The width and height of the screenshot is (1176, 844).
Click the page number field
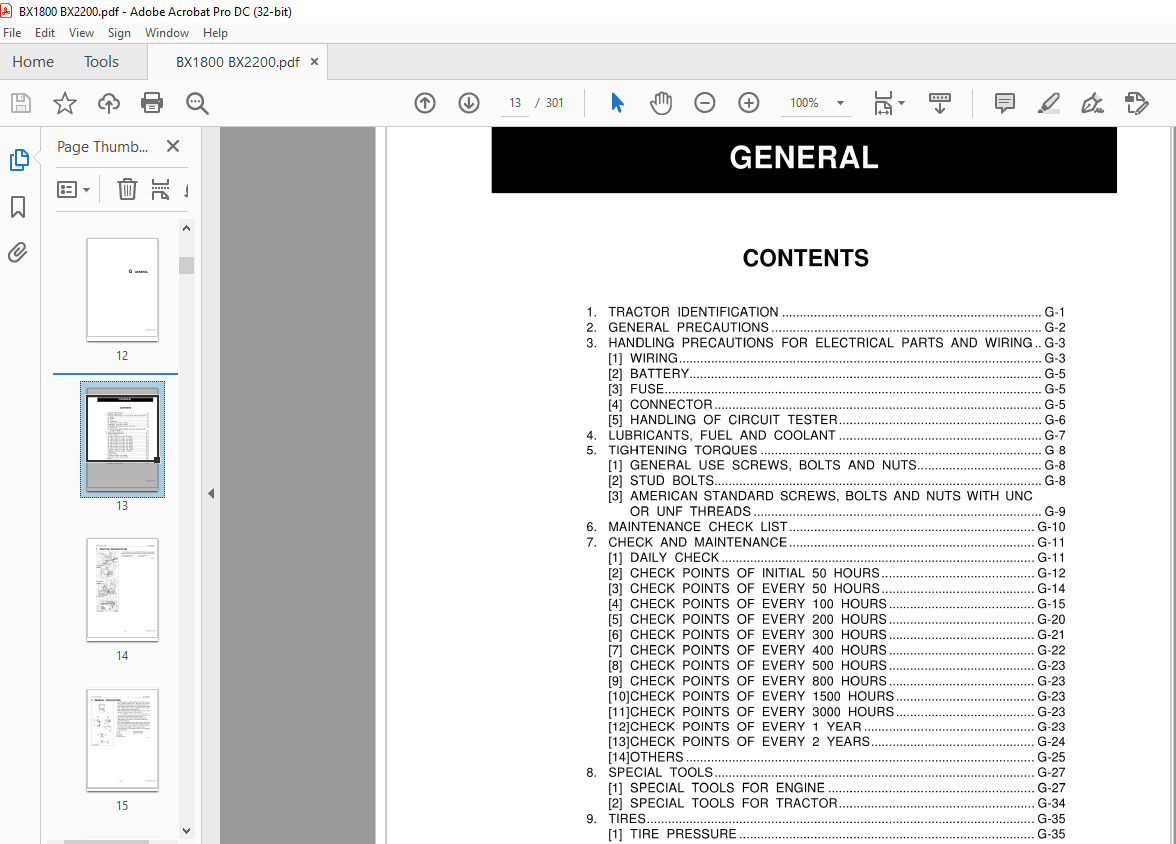pos(514,103)
